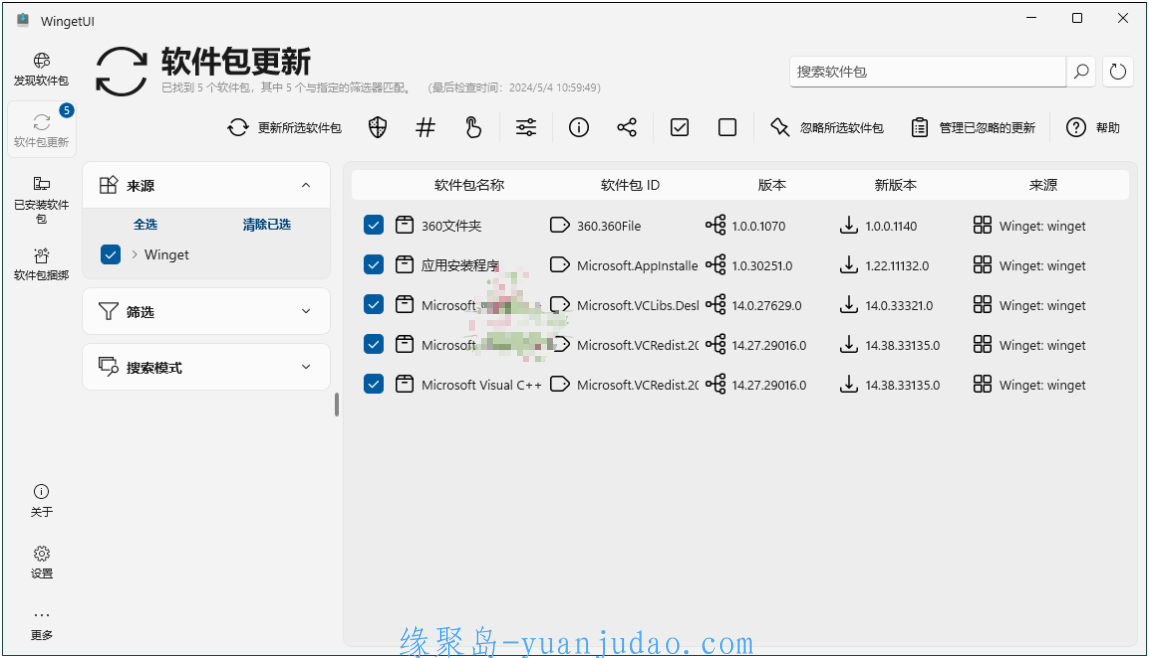Open the Discover Packages (发现软件包) page
This screenshot has height=658, width=1149.
coord(41,69)
